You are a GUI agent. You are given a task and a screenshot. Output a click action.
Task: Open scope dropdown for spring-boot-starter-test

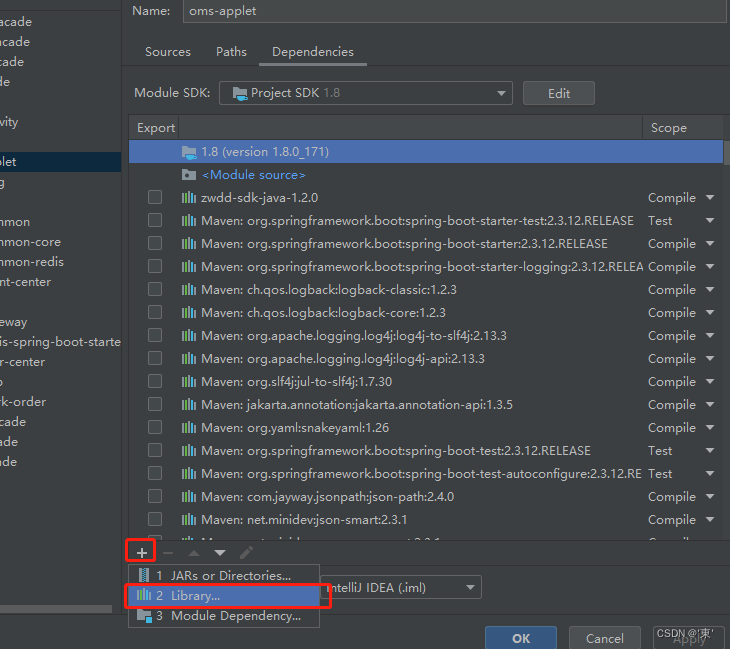[x=710, y=221]
